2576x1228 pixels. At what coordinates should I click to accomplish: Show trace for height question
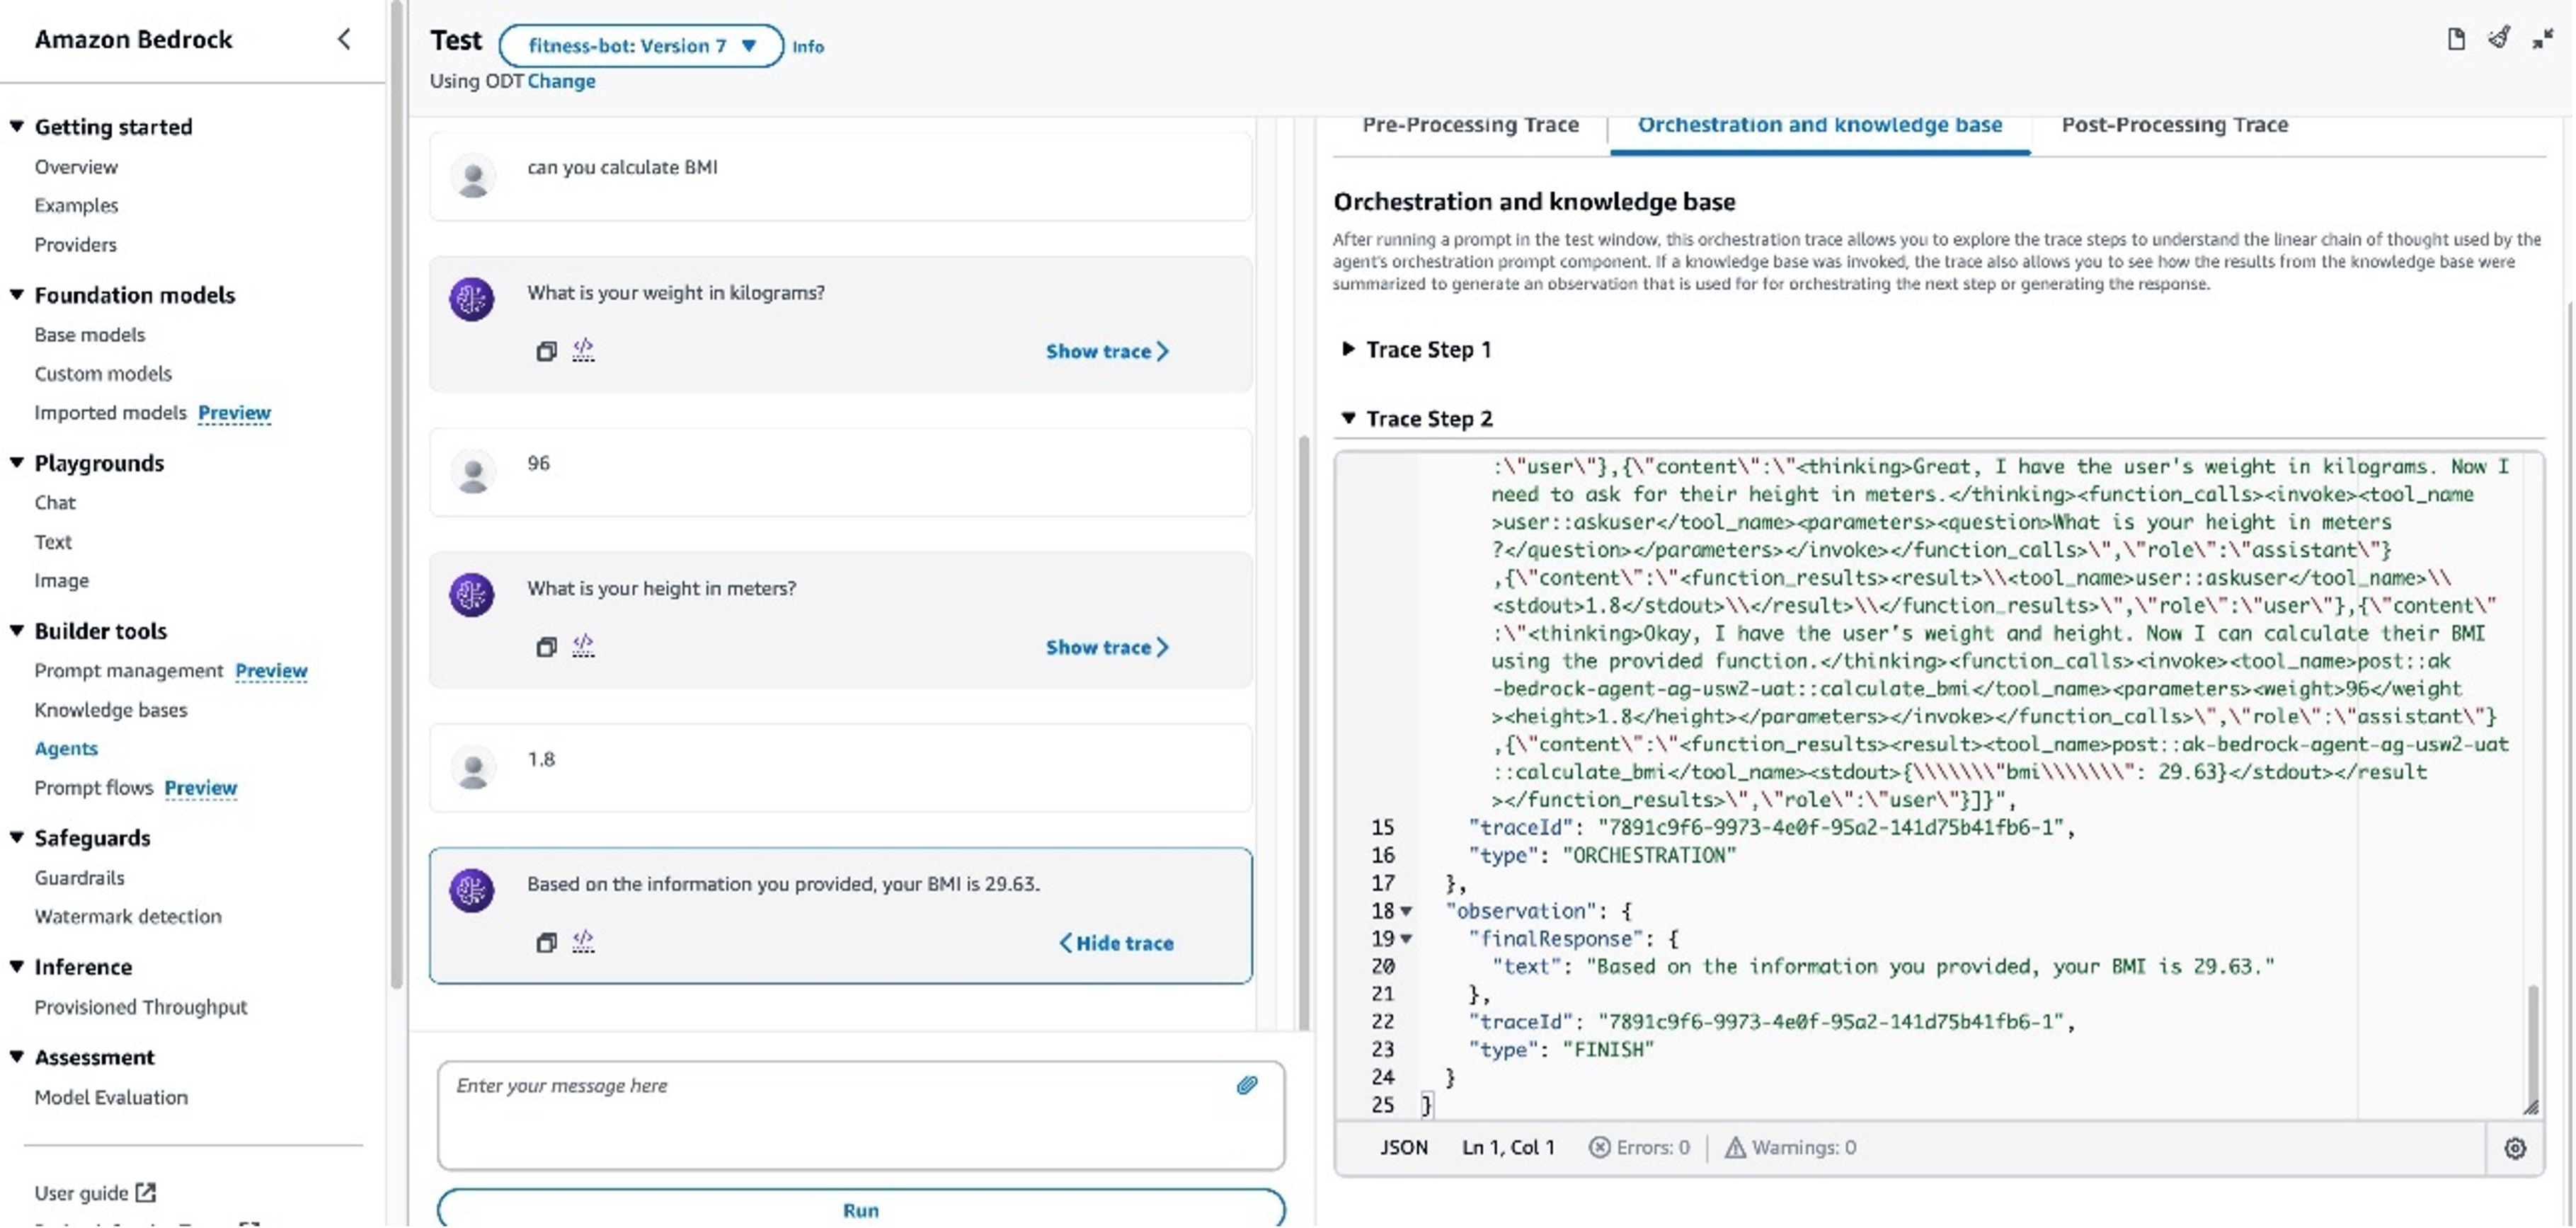click(1107, 647)
